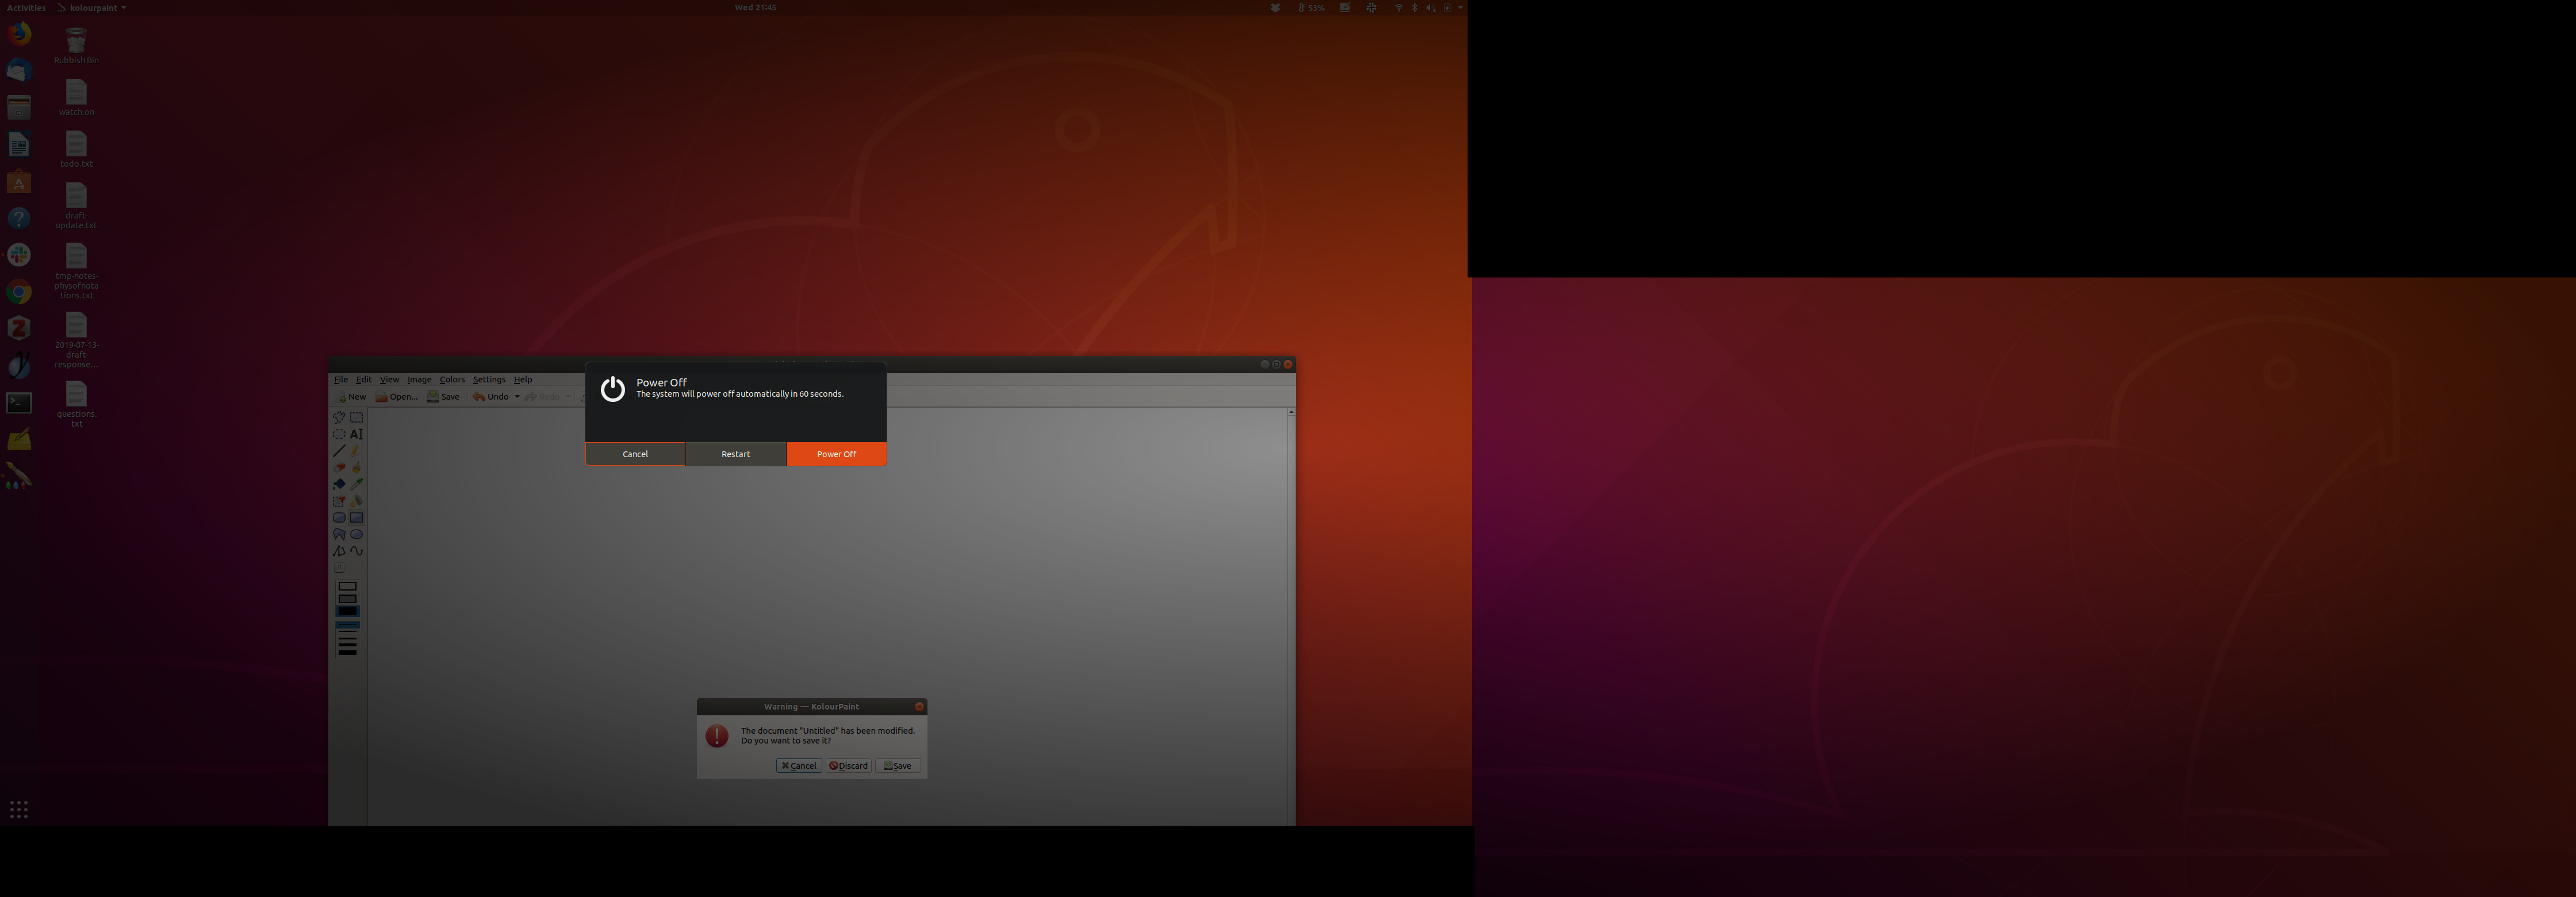Open the Colors menu
Viewport: 2576px width, 897px height.
coord(452,380)
